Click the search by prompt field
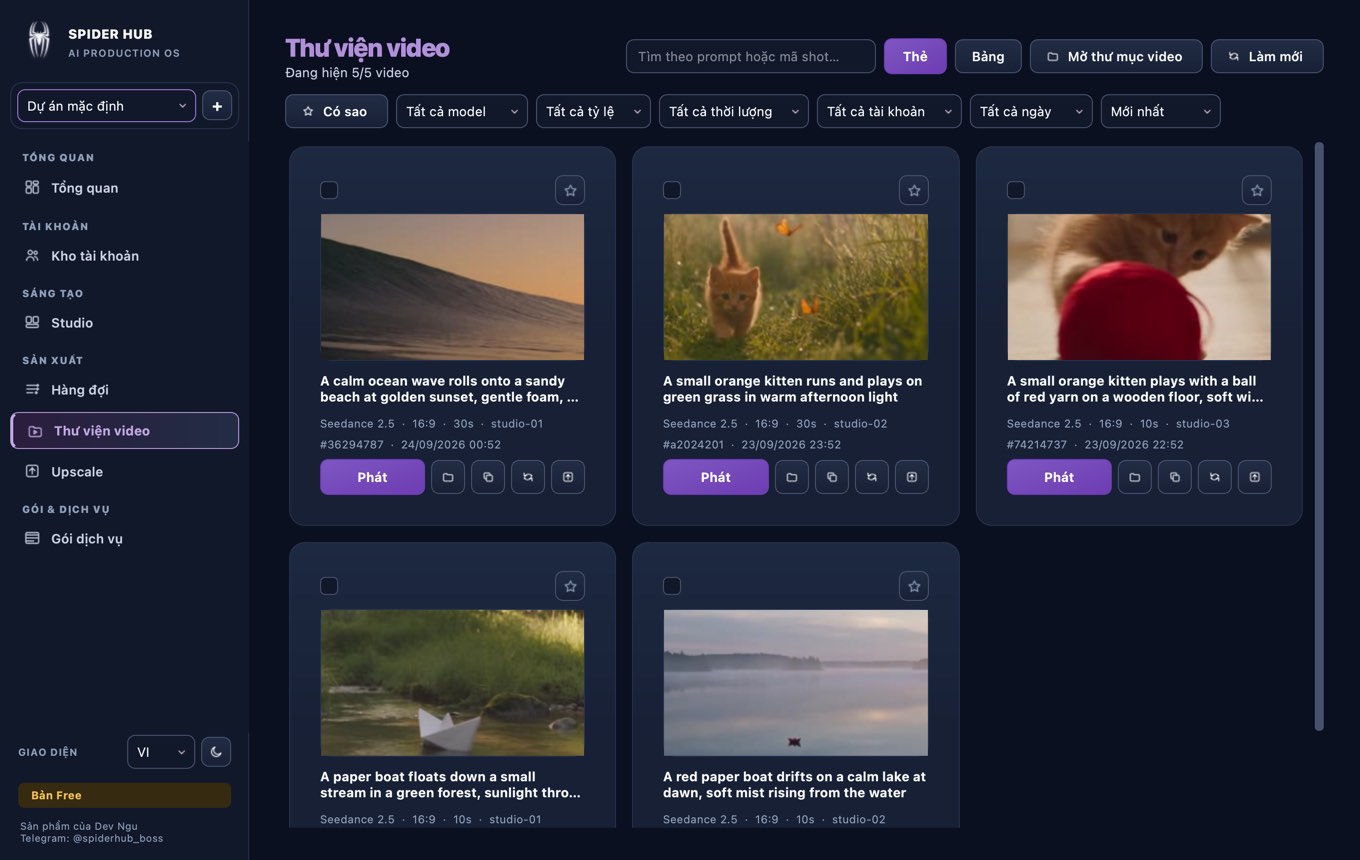Image resolution: width=1360 pixels, height=860 pixels. 750,57
